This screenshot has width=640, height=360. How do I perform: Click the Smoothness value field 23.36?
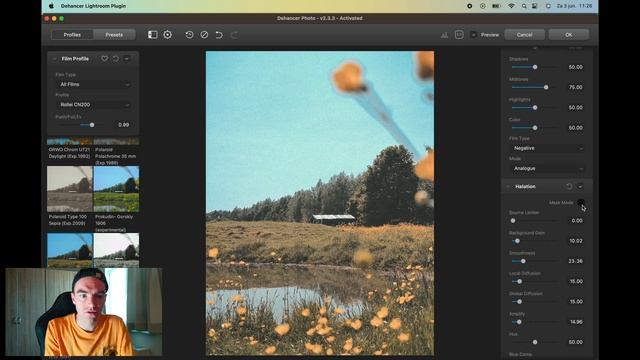click(576, 261)
